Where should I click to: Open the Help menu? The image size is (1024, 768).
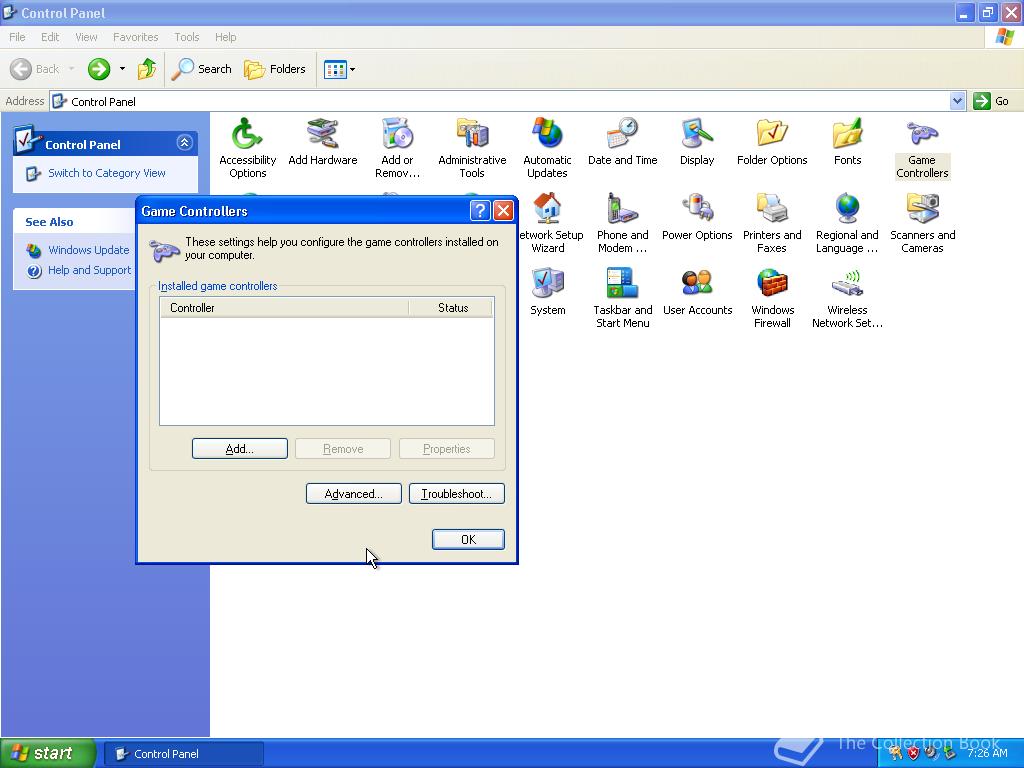point(225,37)
